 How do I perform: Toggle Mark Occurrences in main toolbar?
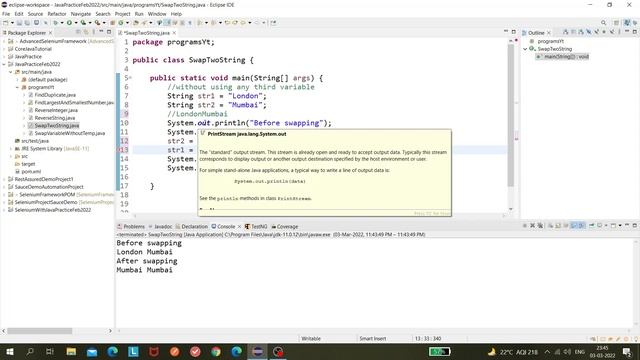point(167,23)
